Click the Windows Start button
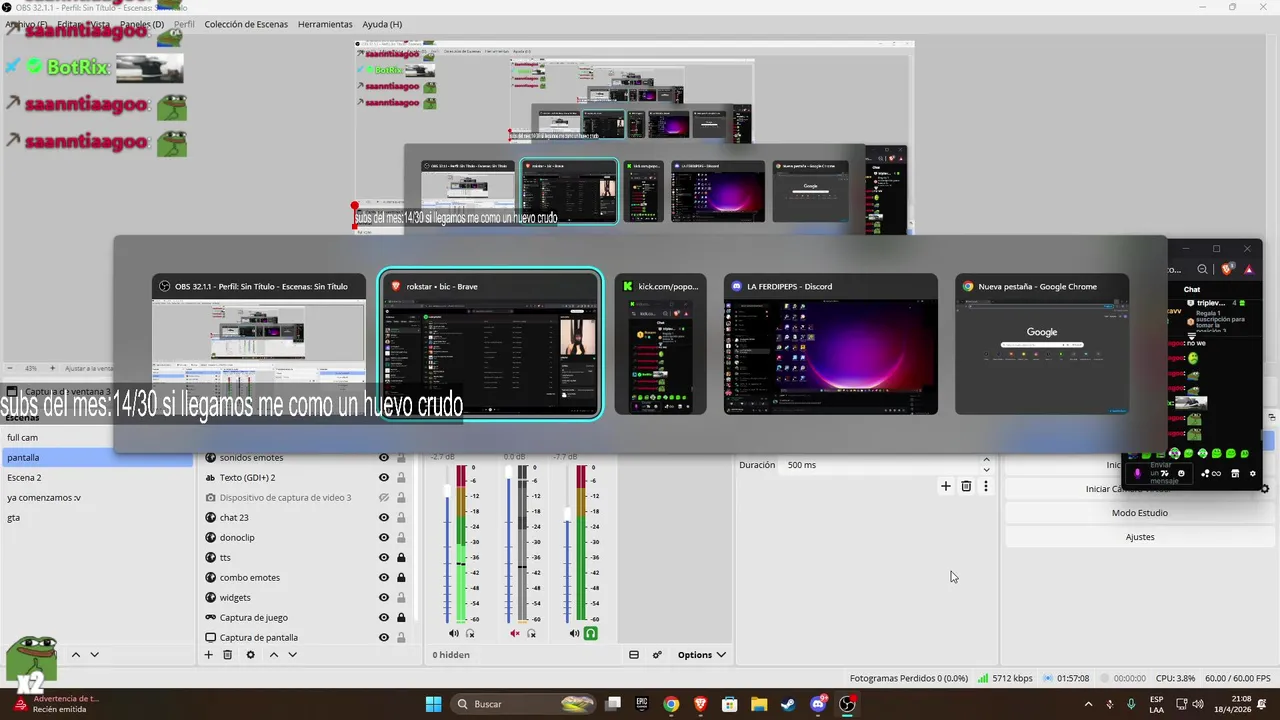Image resolution: width=1280 pixels, height=720 pixels. [x=434, y=704]
